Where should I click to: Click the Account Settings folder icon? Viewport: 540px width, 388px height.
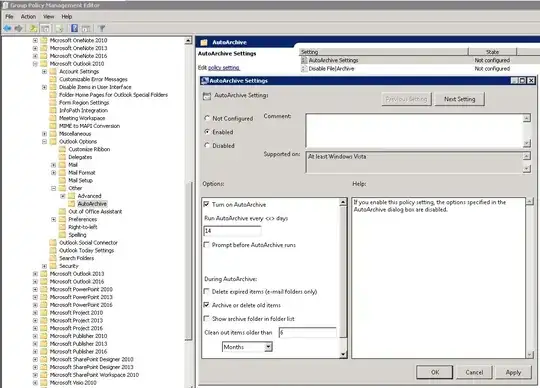(53, 72)
